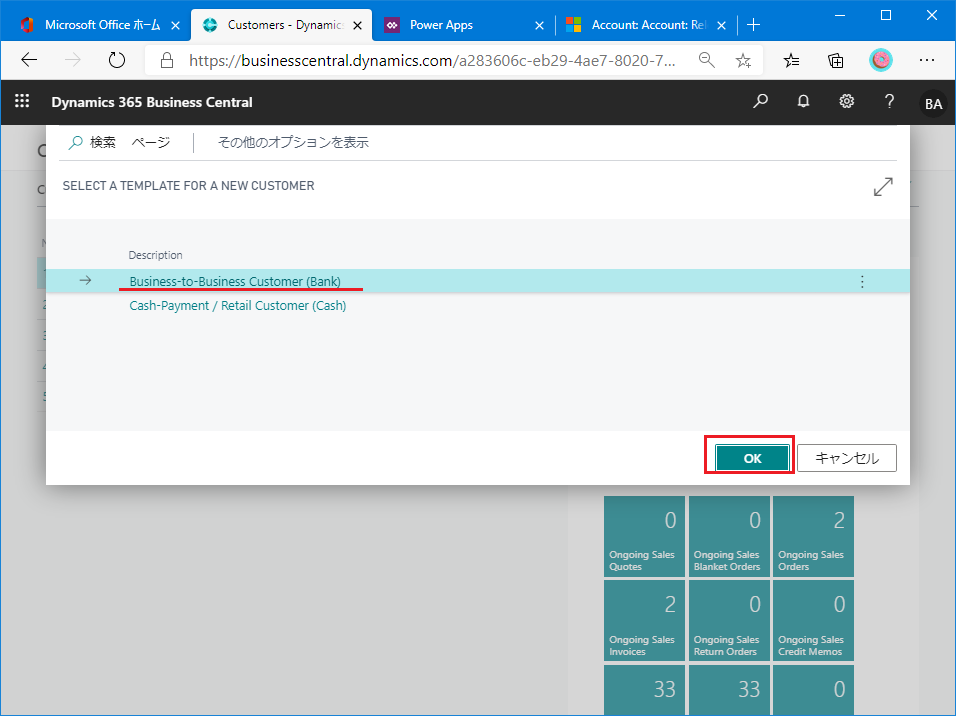Screen dimensions: 956x716
Task: Click the キャンセル button
Action: click(847, 458)
